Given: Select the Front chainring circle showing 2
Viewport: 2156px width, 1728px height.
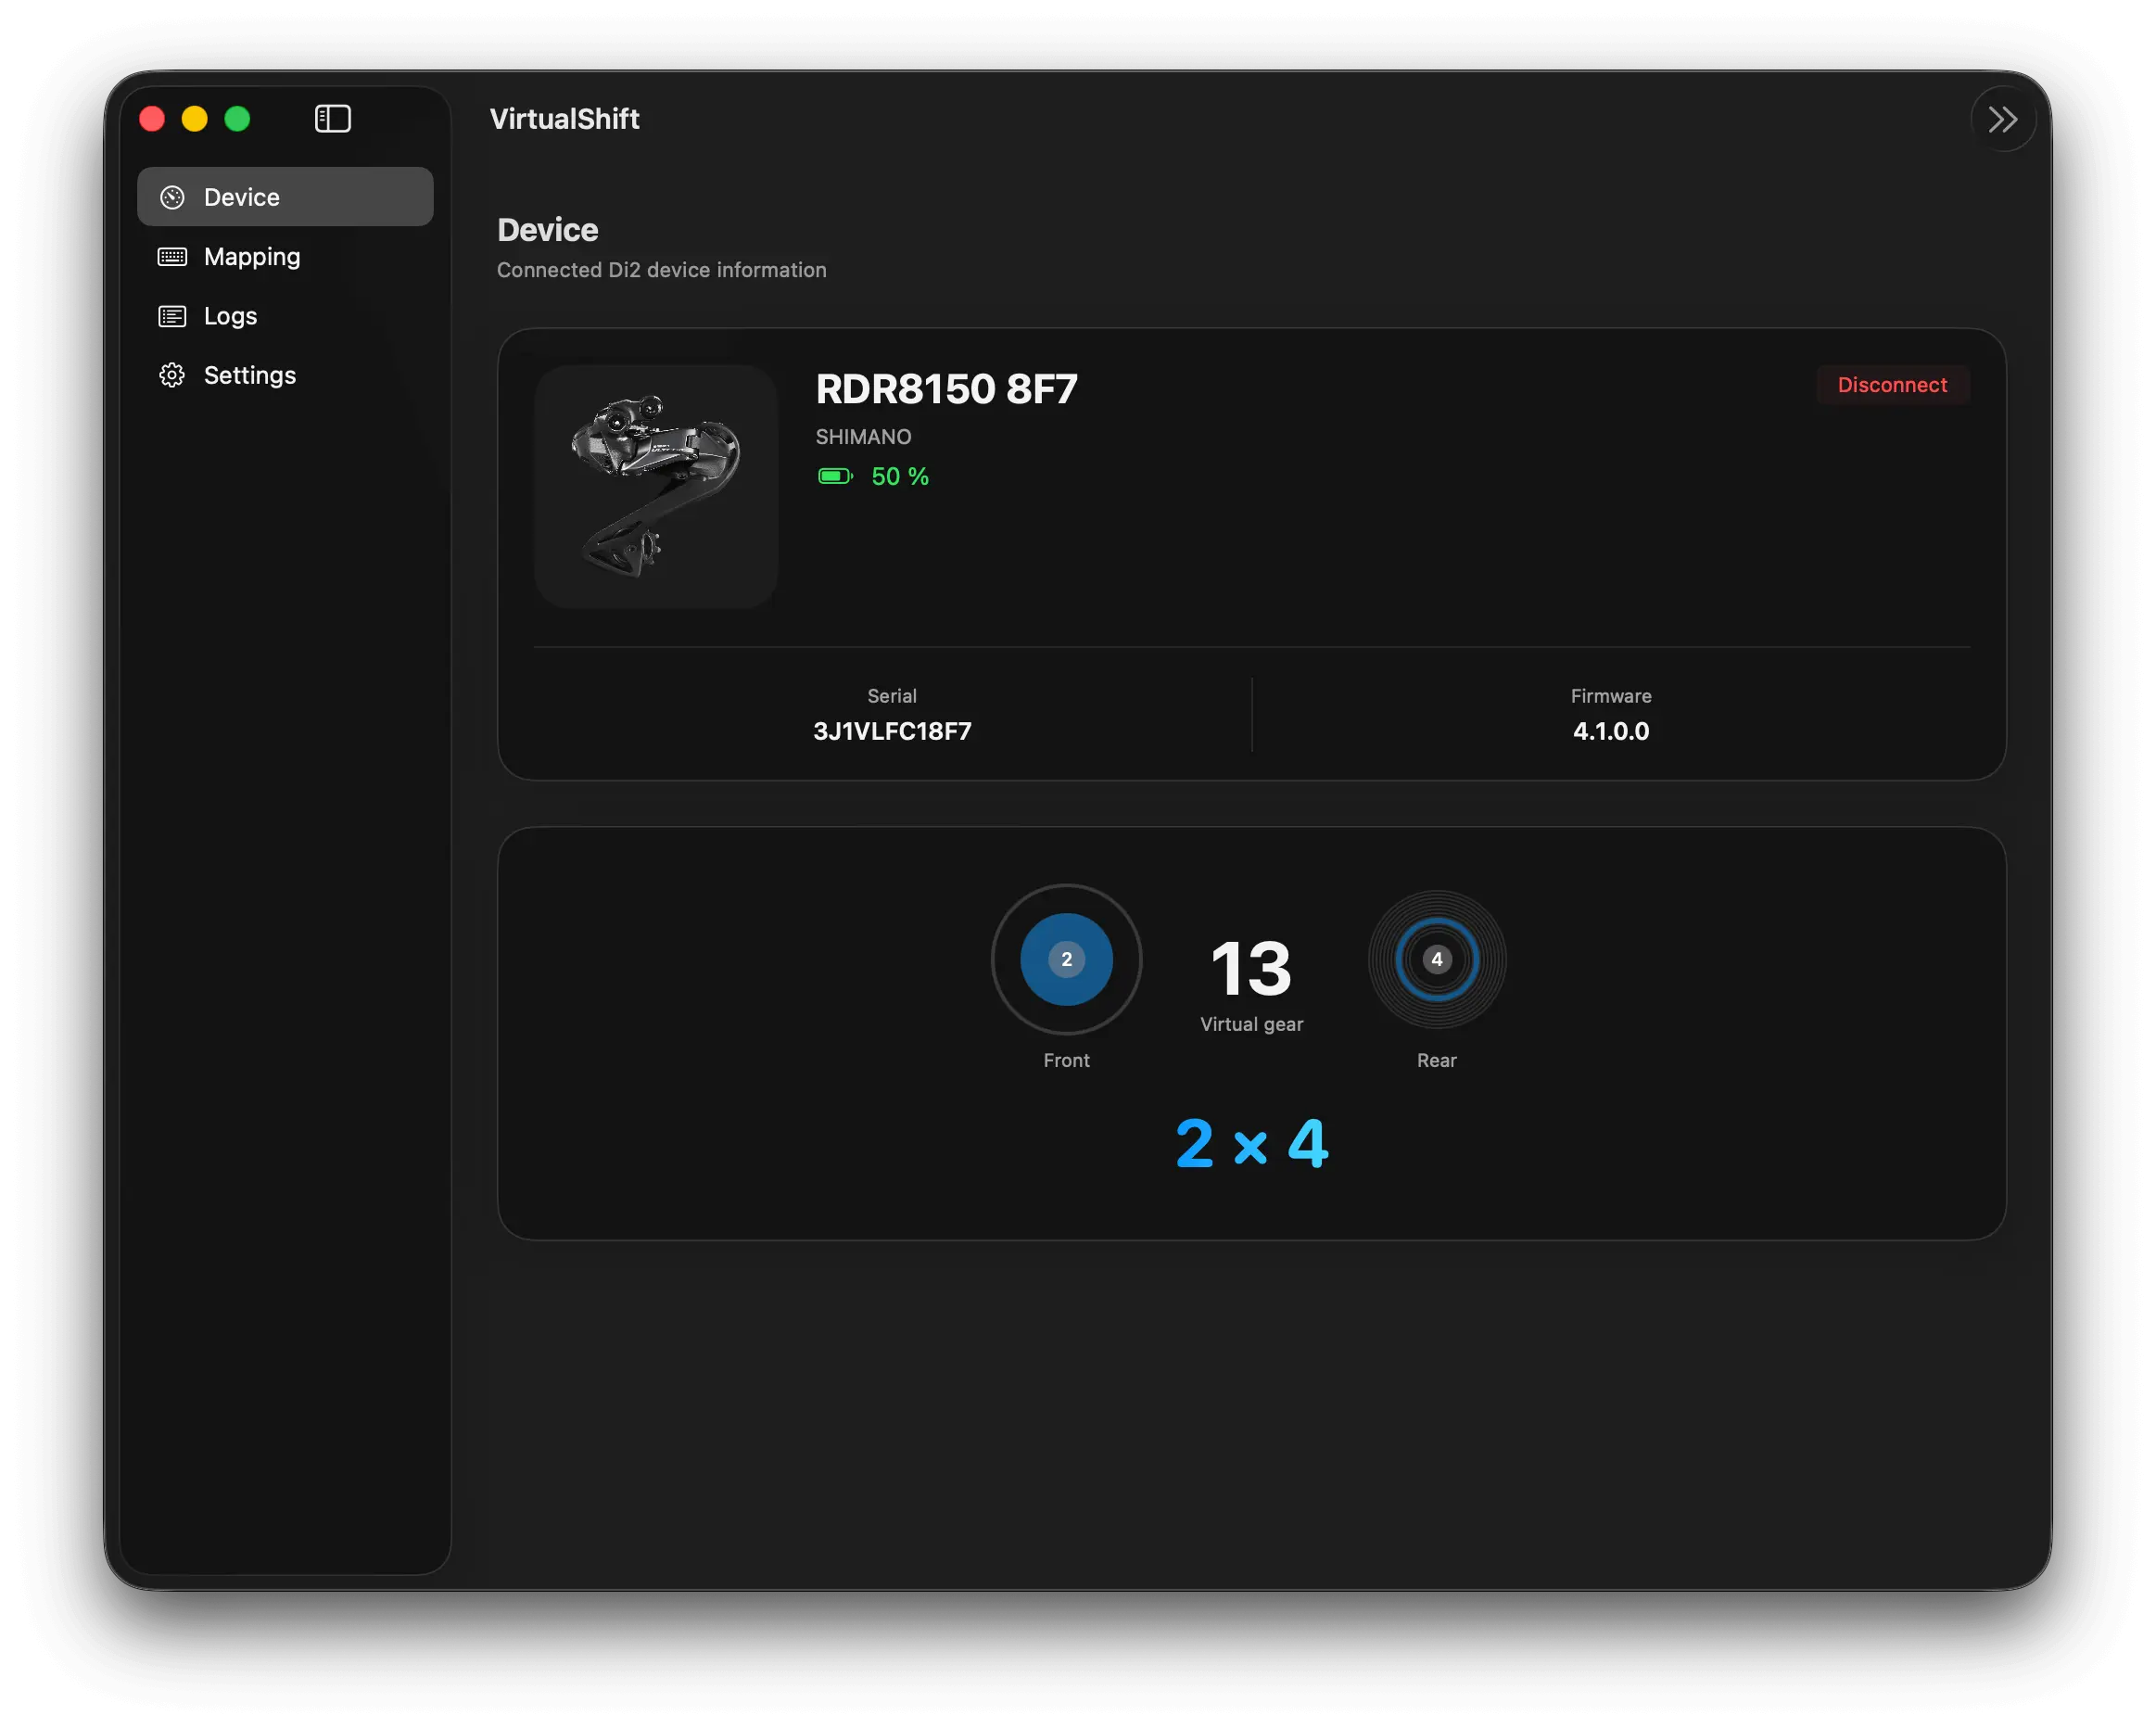Looking at the screenshot, I should (x=1066, y=960).
